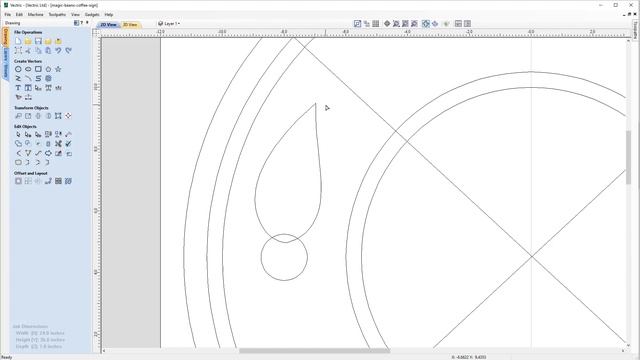
Task: Open the Toolpaths menu
Action: click(57, 14)
